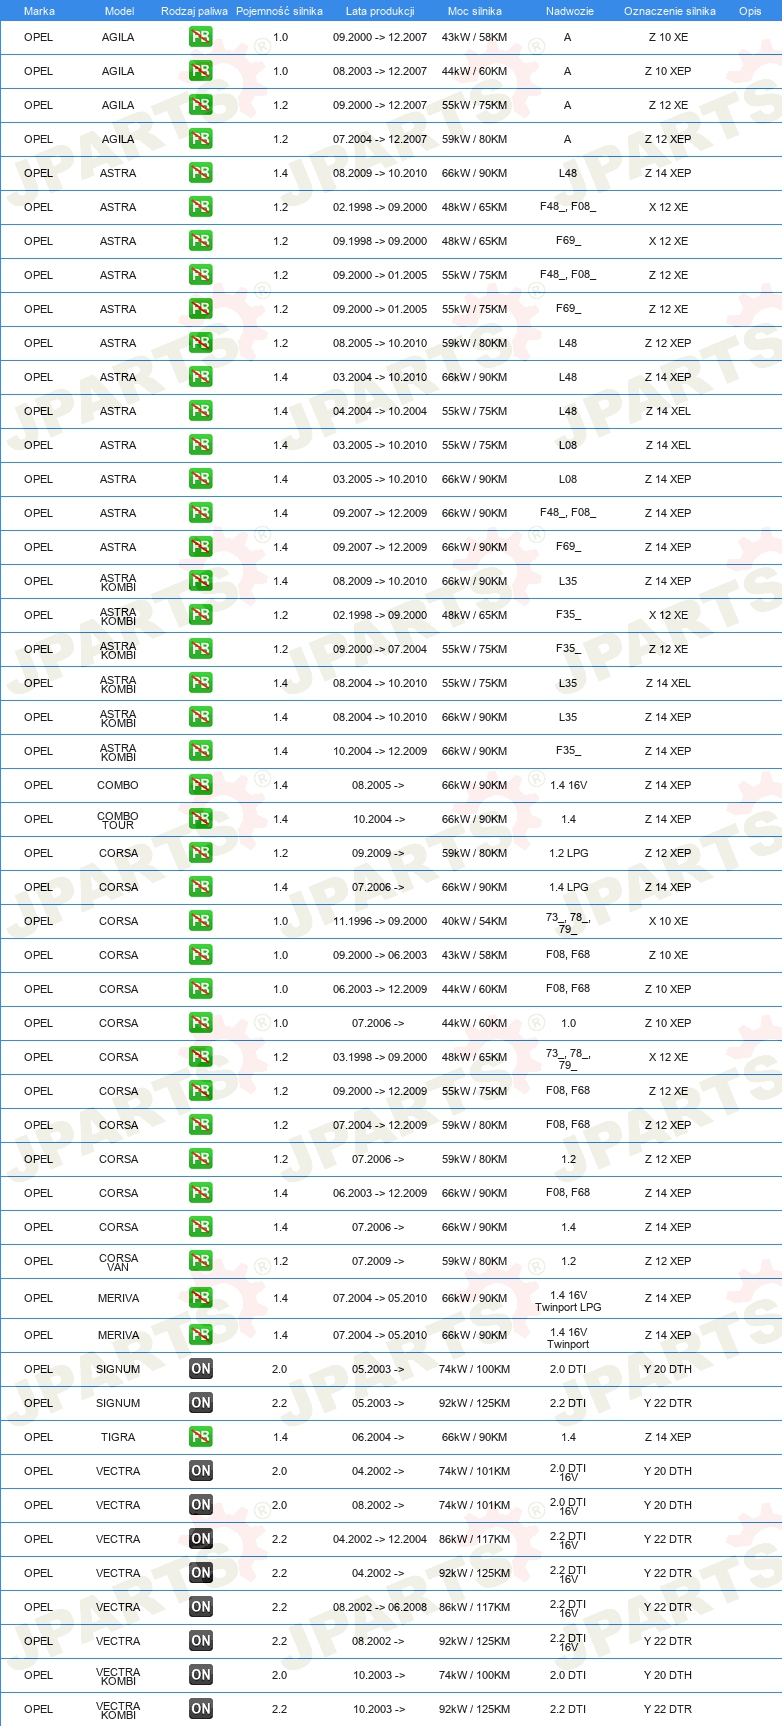Click the '40kW / 54KM' power cell
Viewport: 782px width, 1726px height.
tap(475, 921)
